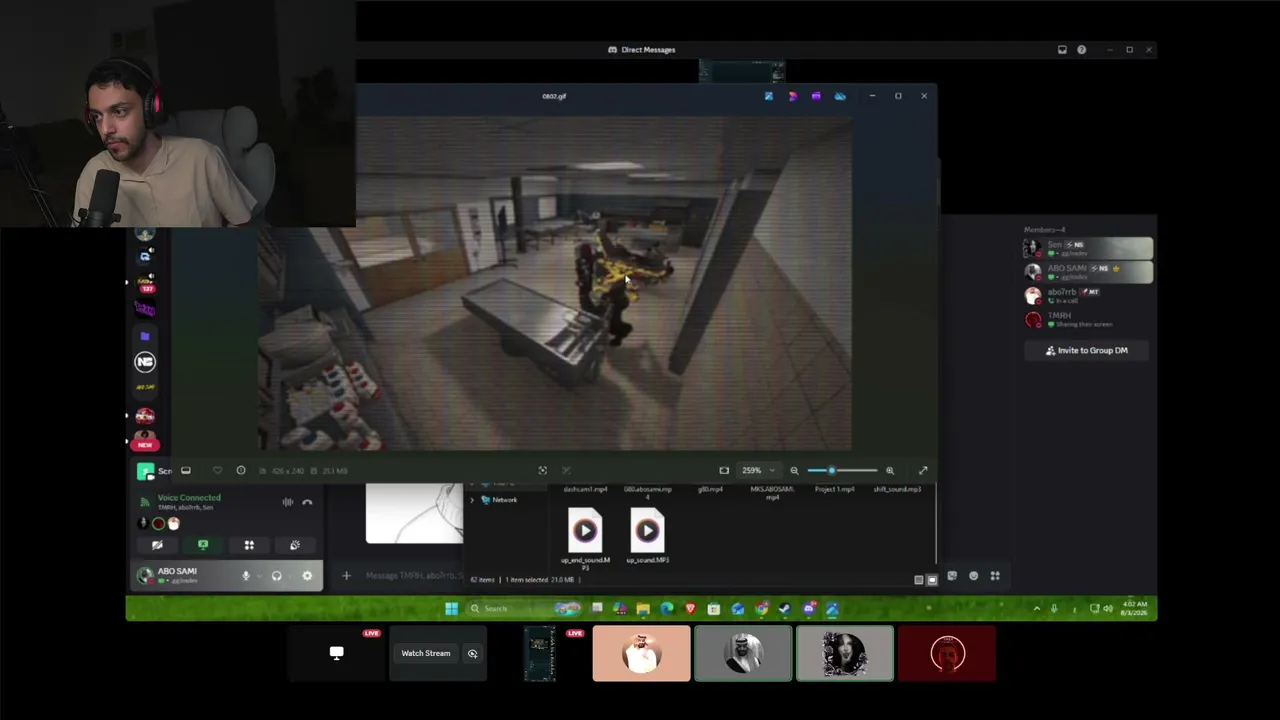Select the up_sound.MP3 file icon
The image size is (1280, 720).
point(647,530)
